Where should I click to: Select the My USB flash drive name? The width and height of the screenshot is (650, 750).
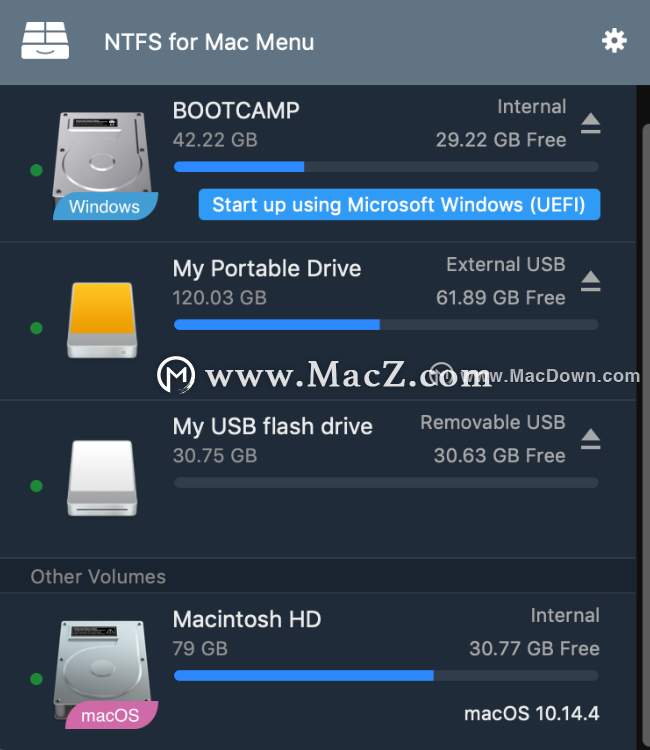(x=272, y=427)
